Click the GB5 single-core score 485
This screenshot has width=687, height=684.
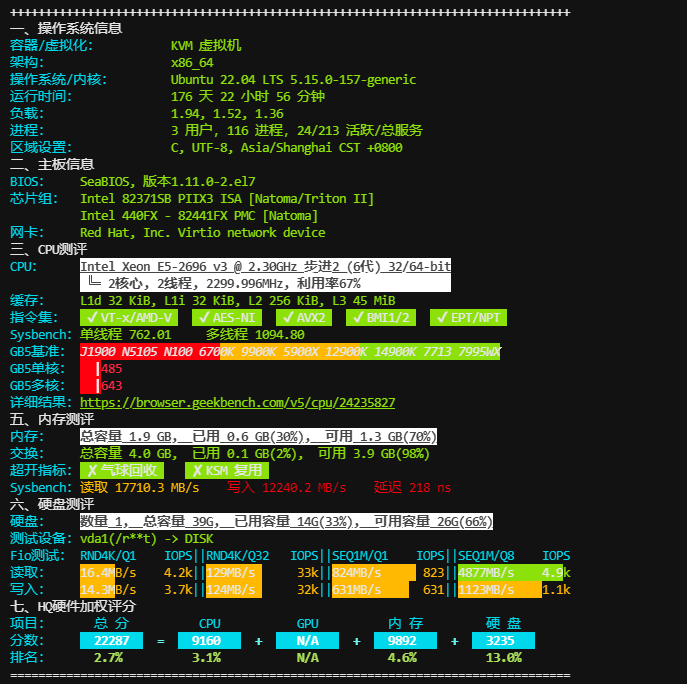(112, 369)
